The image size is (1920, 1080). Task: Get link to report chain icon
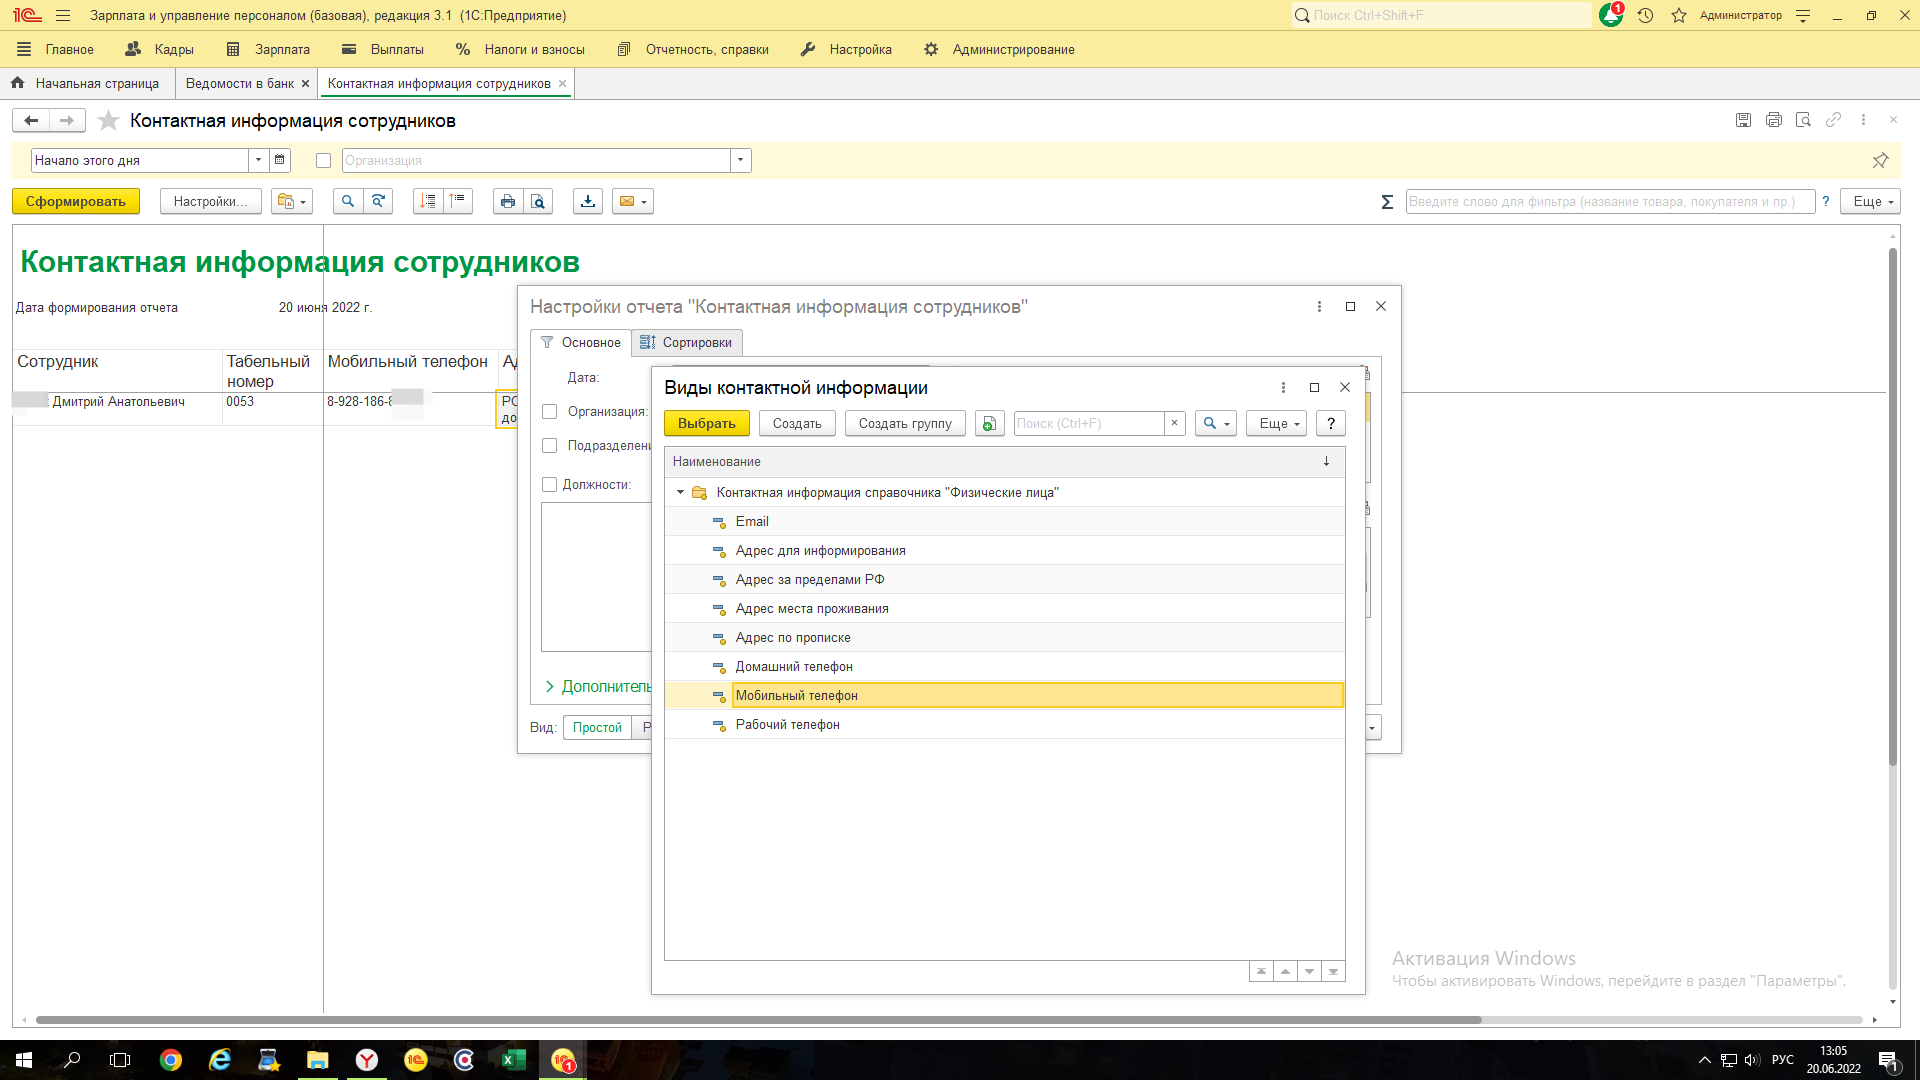1833,120
